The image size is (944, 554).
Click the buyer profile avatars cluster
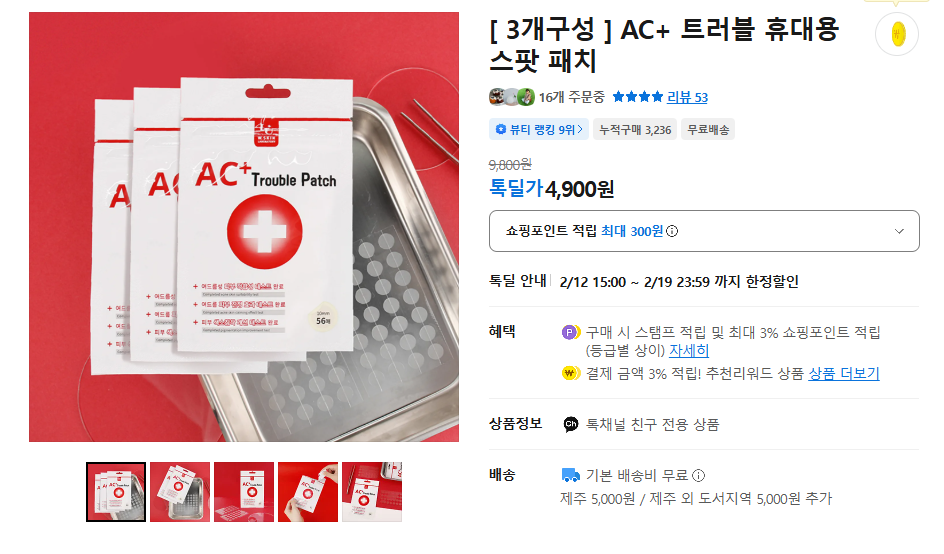coord(512,96)
